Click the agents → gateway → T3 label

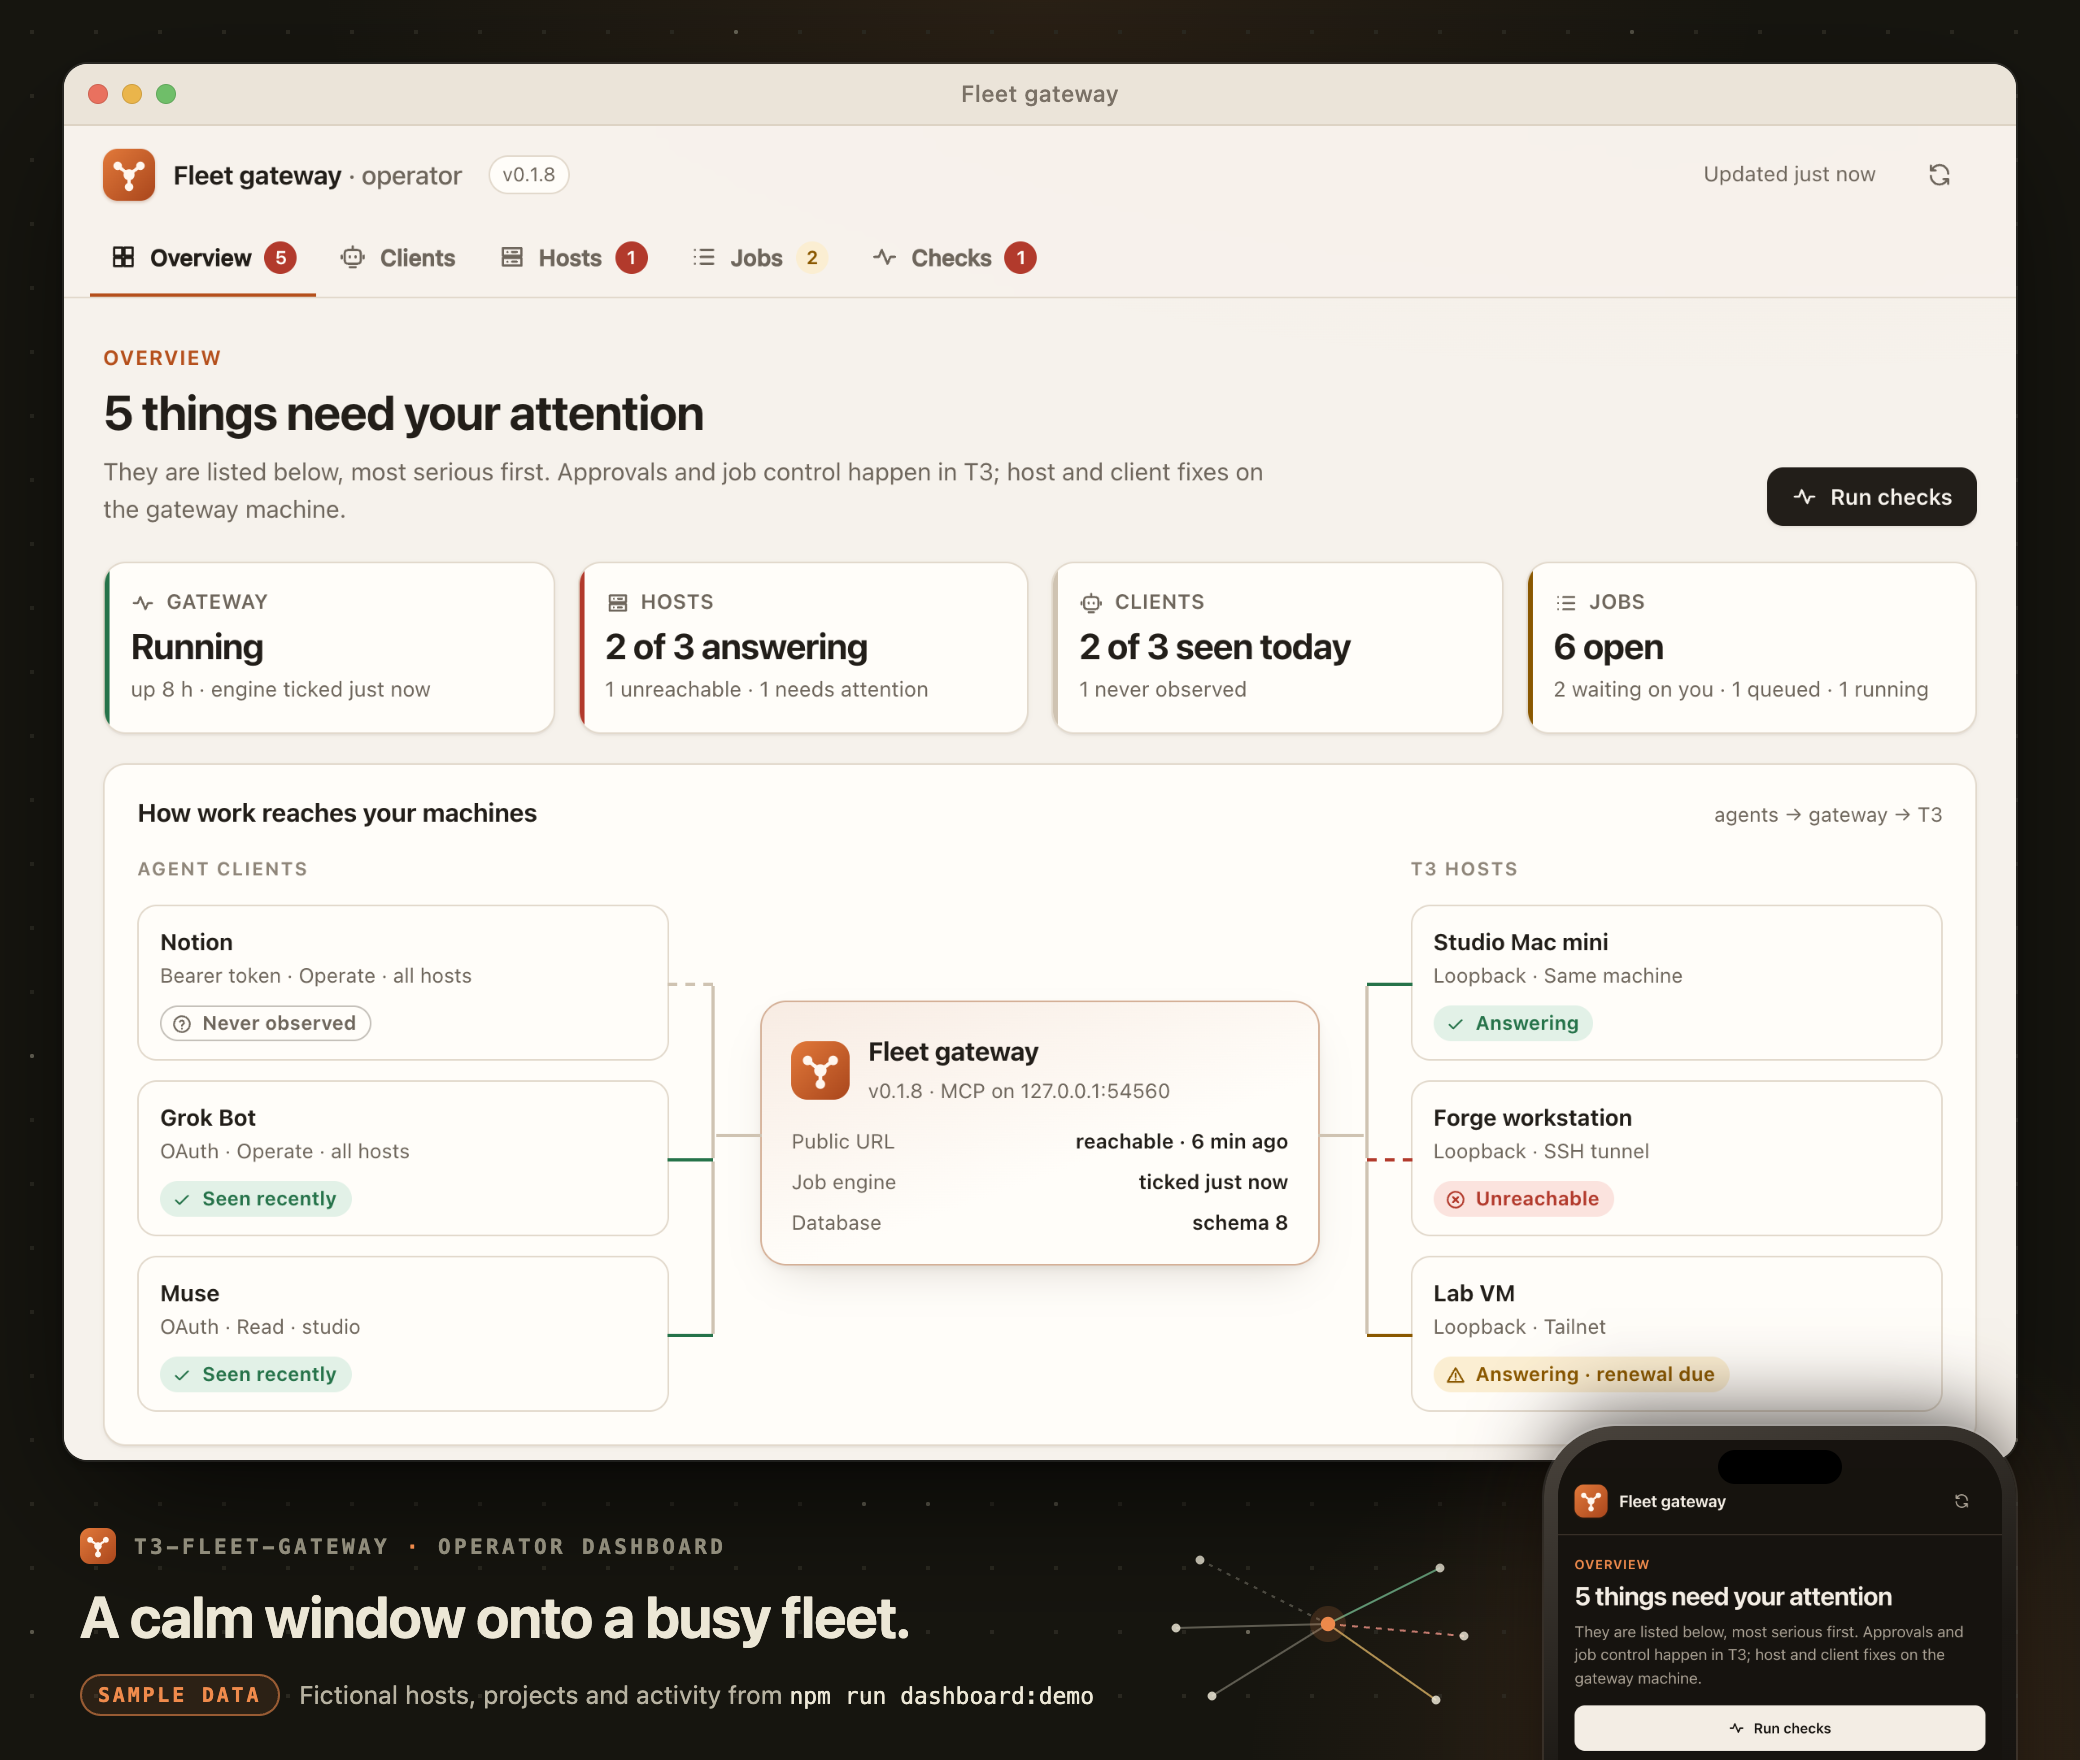pos(1828,815)
